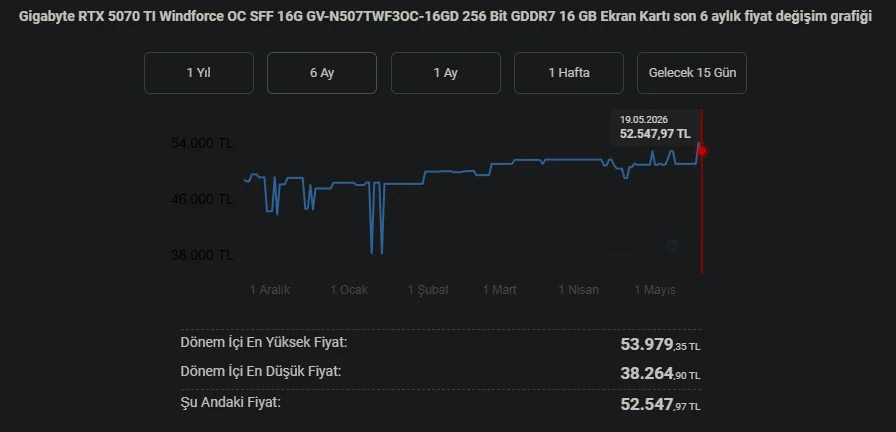Click the 1 Mayıs axis label
Screen dimensions: 896x432
(655, 290)
